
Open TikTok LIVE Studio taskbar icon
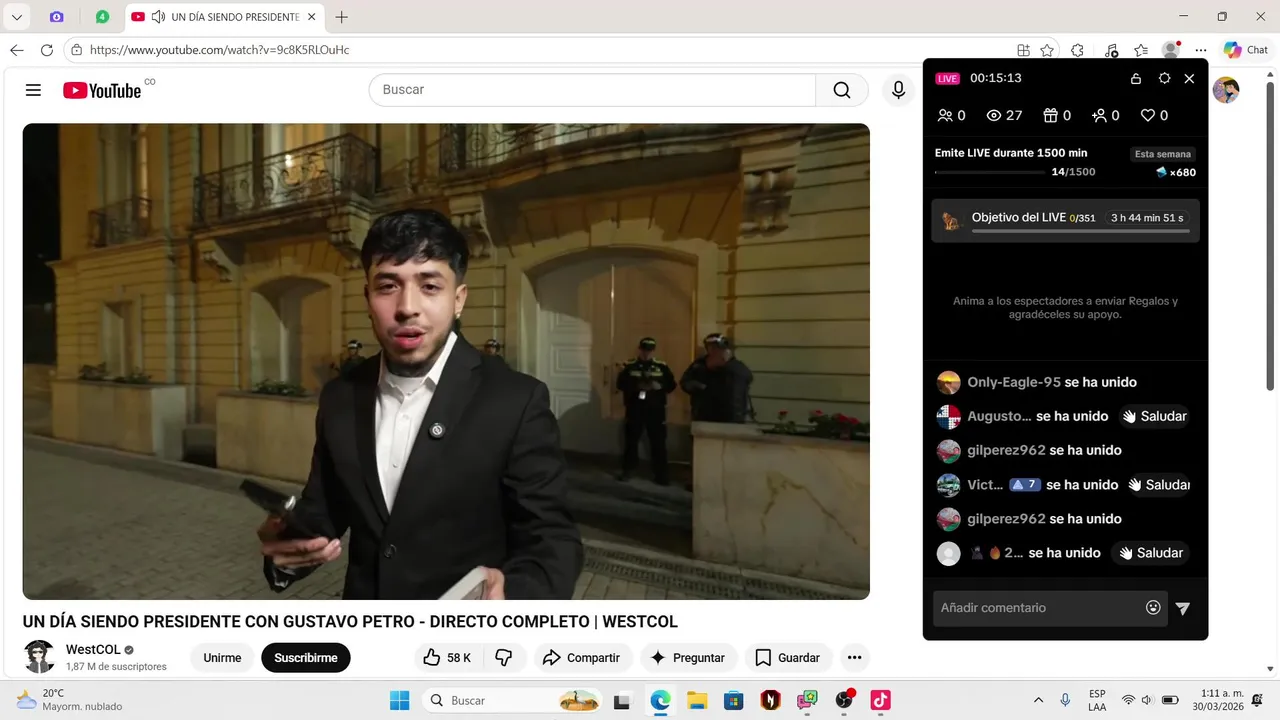pos(880,700)
